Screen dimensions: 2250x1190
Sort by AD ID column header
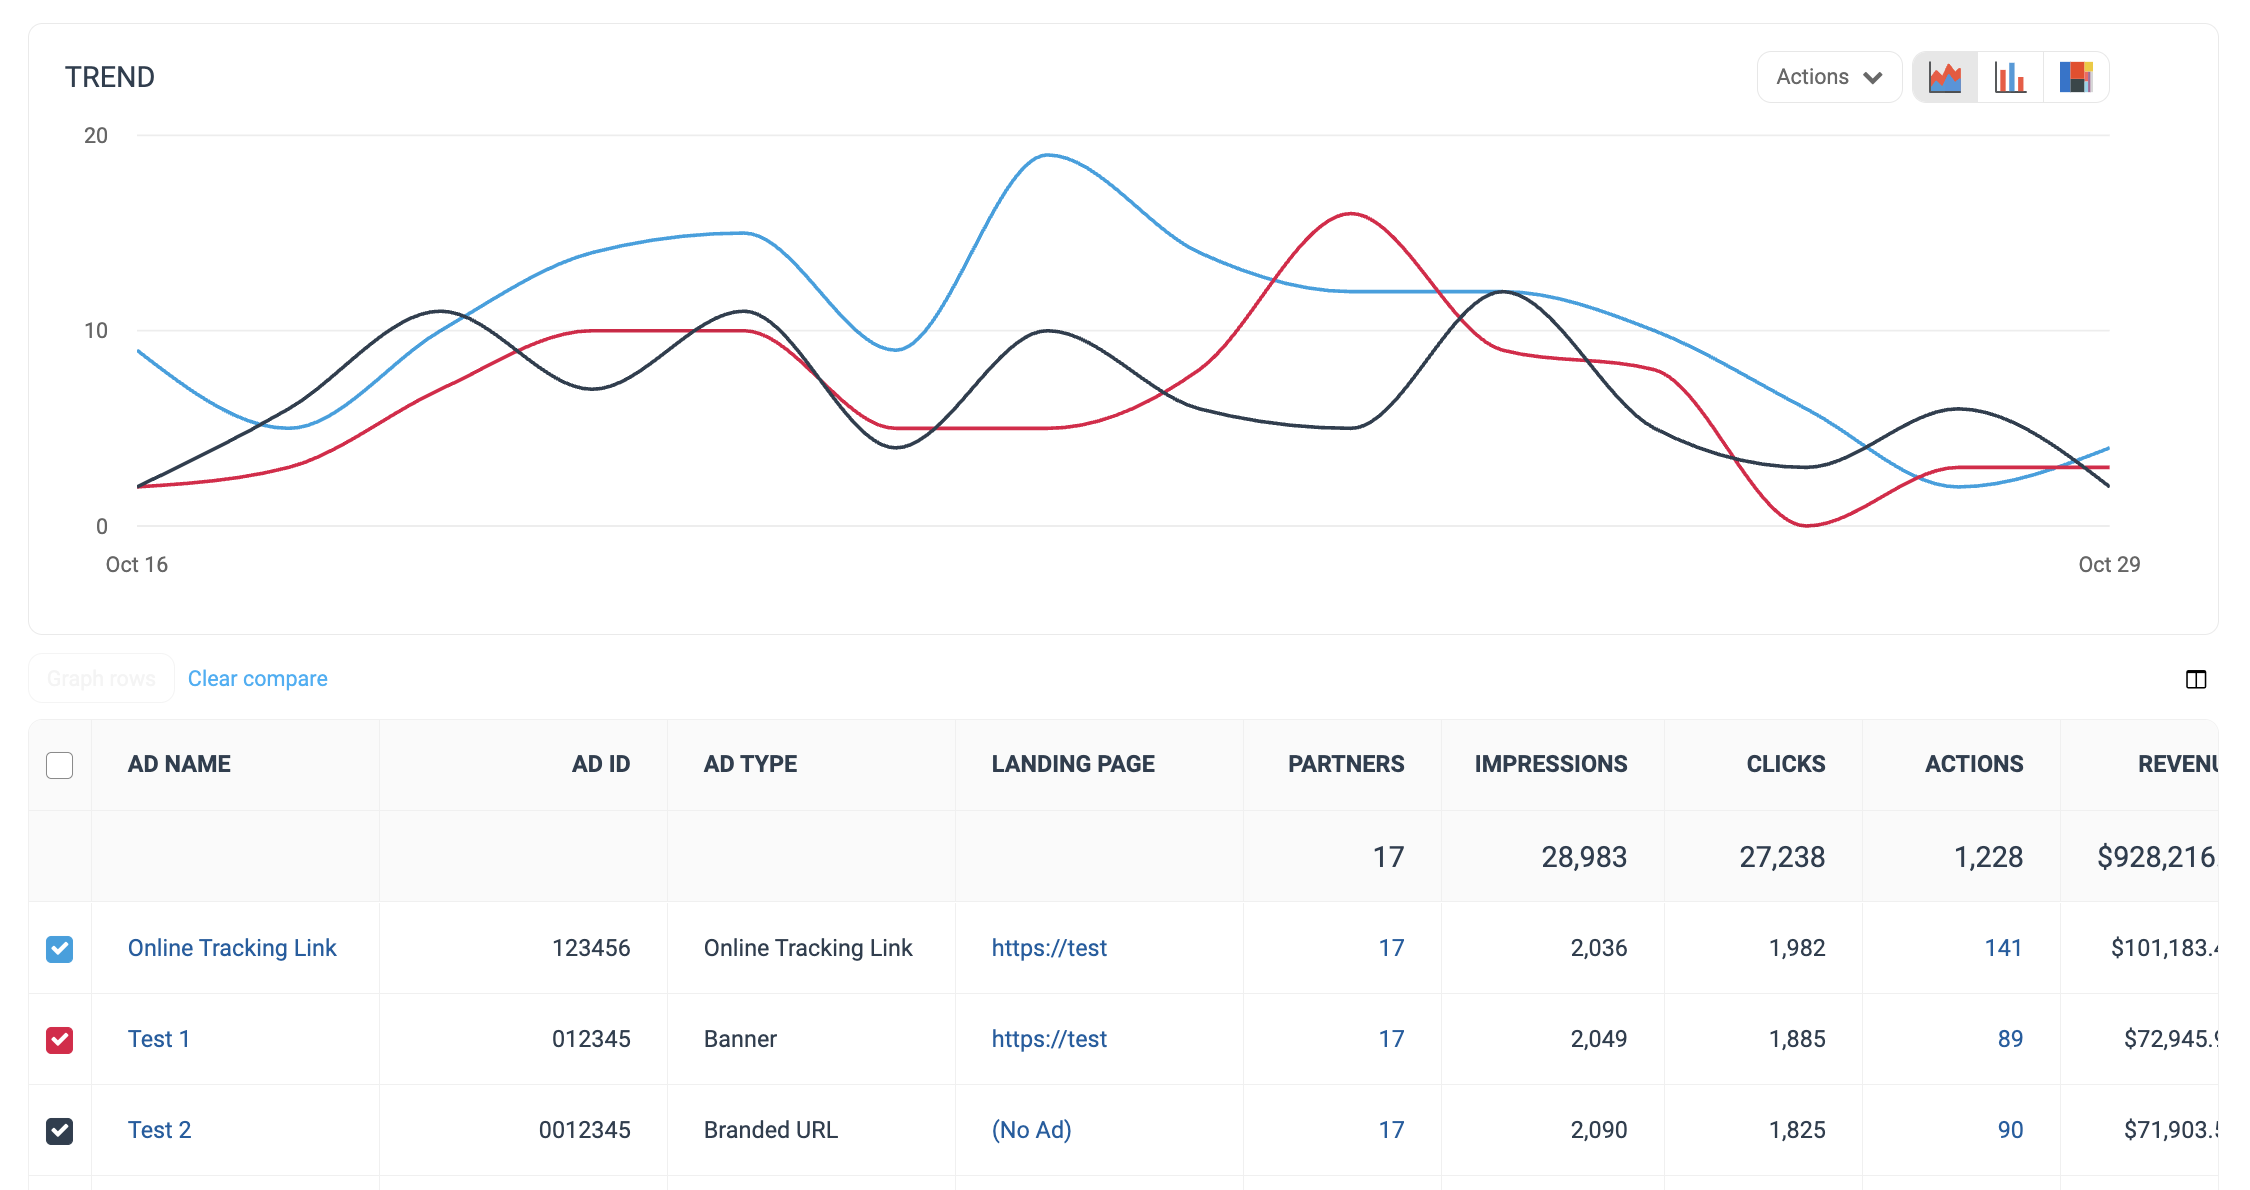(x=601, y=764)
